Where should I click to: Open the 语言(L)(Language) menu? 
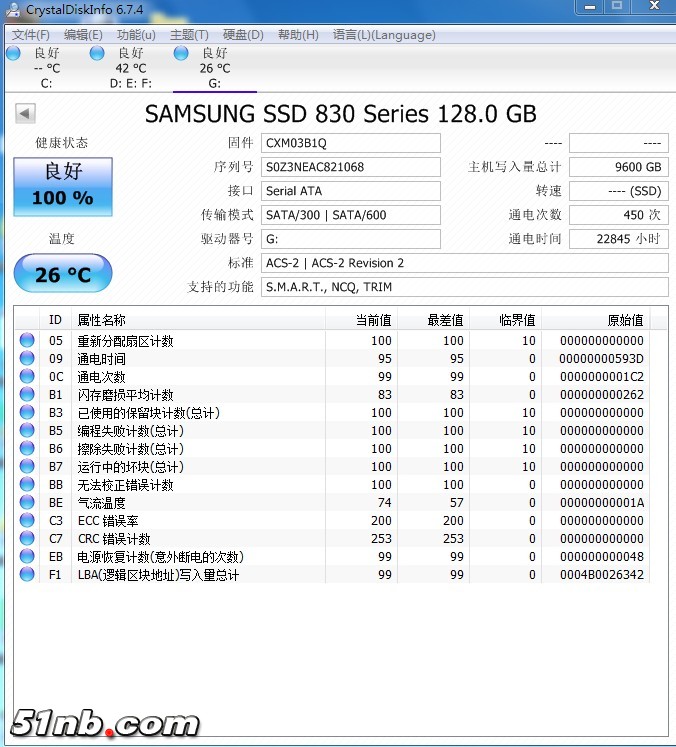(x=384, y=35)
